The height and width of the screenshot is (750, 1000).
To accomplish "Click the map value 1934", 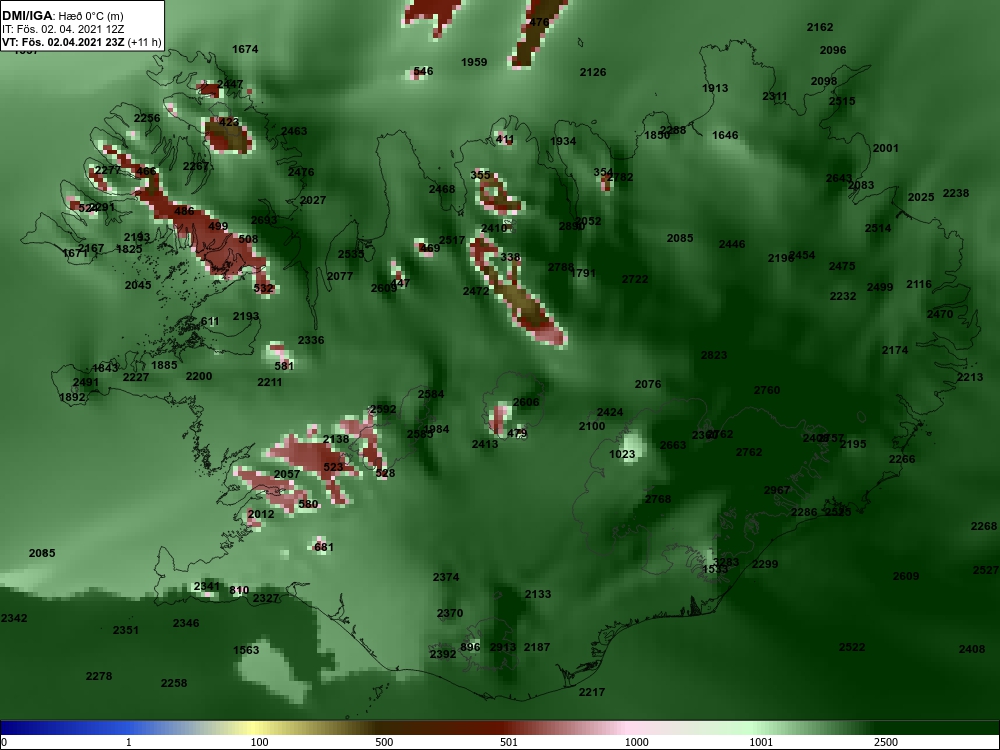I will tap(563, 142).
